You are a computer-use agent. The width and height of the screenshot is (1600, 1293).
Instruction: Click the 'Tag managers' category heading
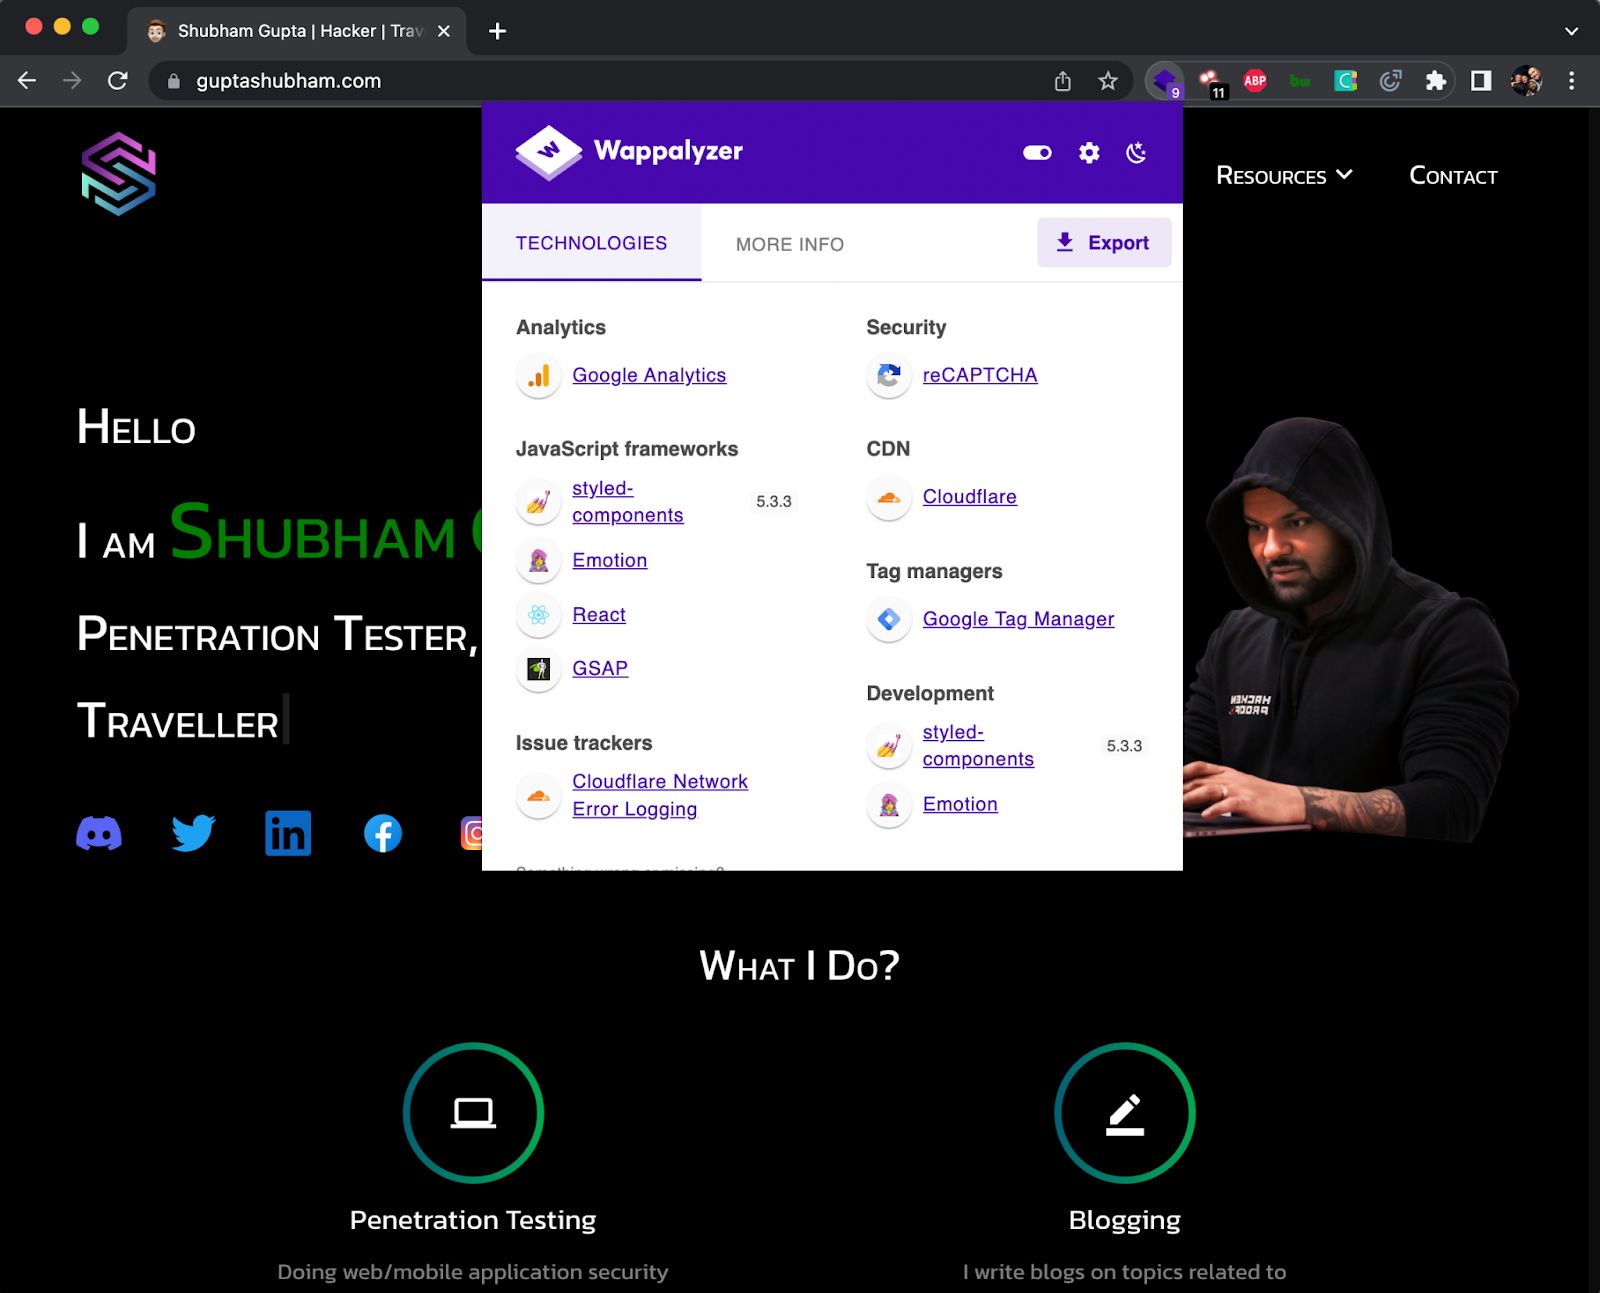coord(934,571)
